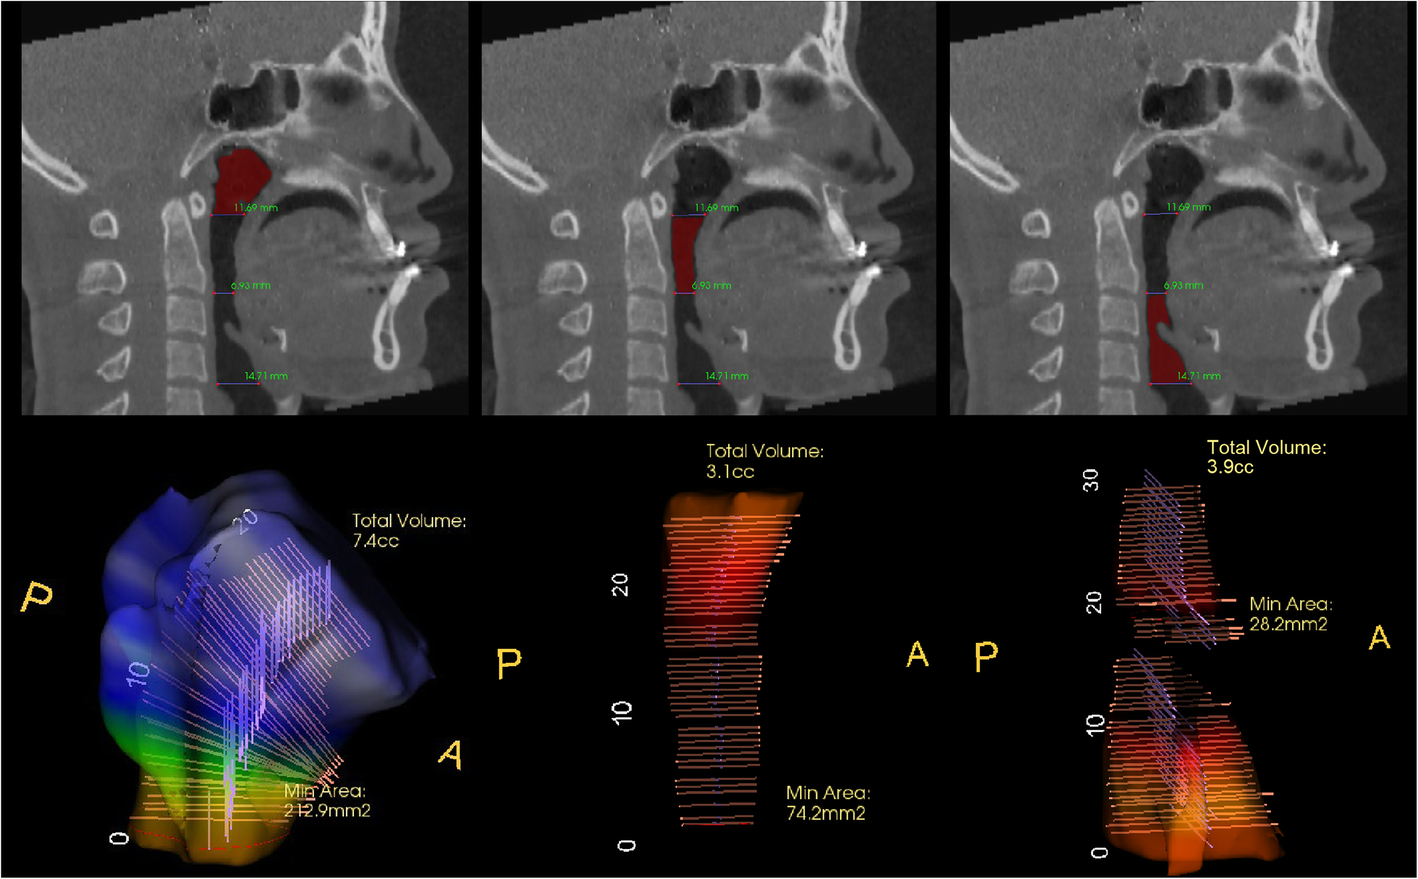The height and width of the screenshot is (879, 1418).
Task: Click '6.93 mm' measurement in middle CT slice
Action: point(712,286)
